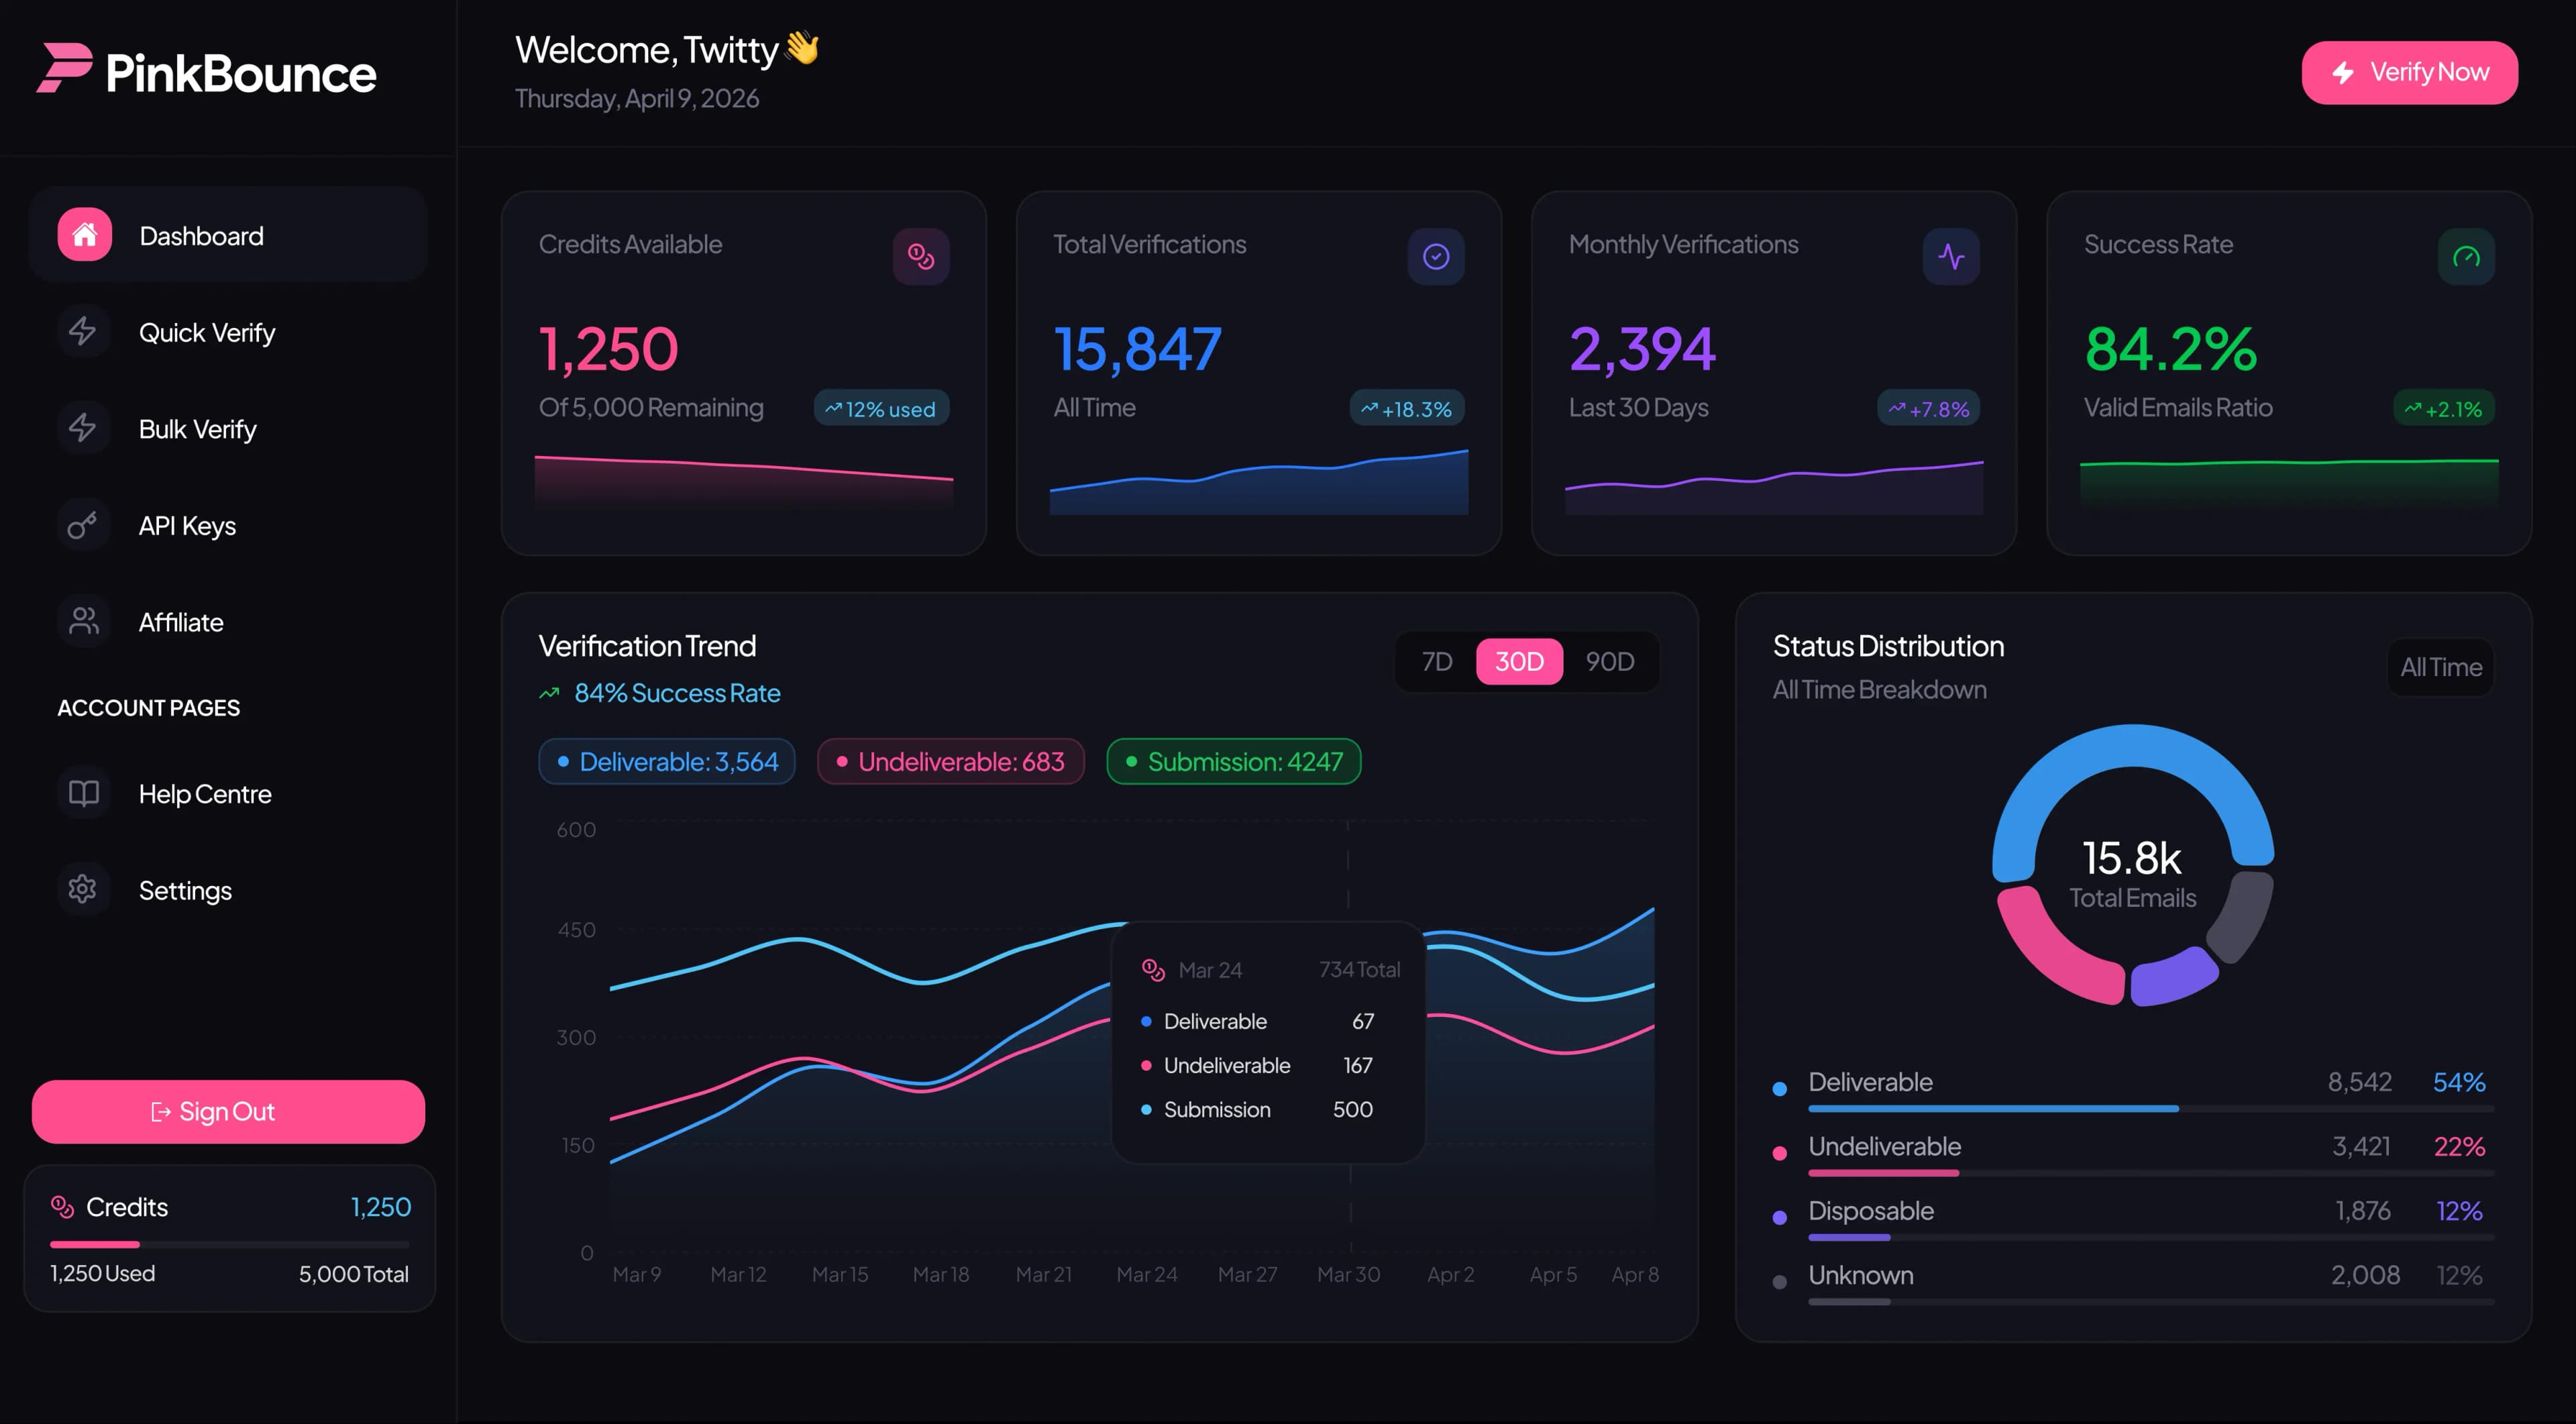
Task: Click the coins icon in the Mar 24 tooltip
Action: pyautogui.click(x=1153, y=969)
